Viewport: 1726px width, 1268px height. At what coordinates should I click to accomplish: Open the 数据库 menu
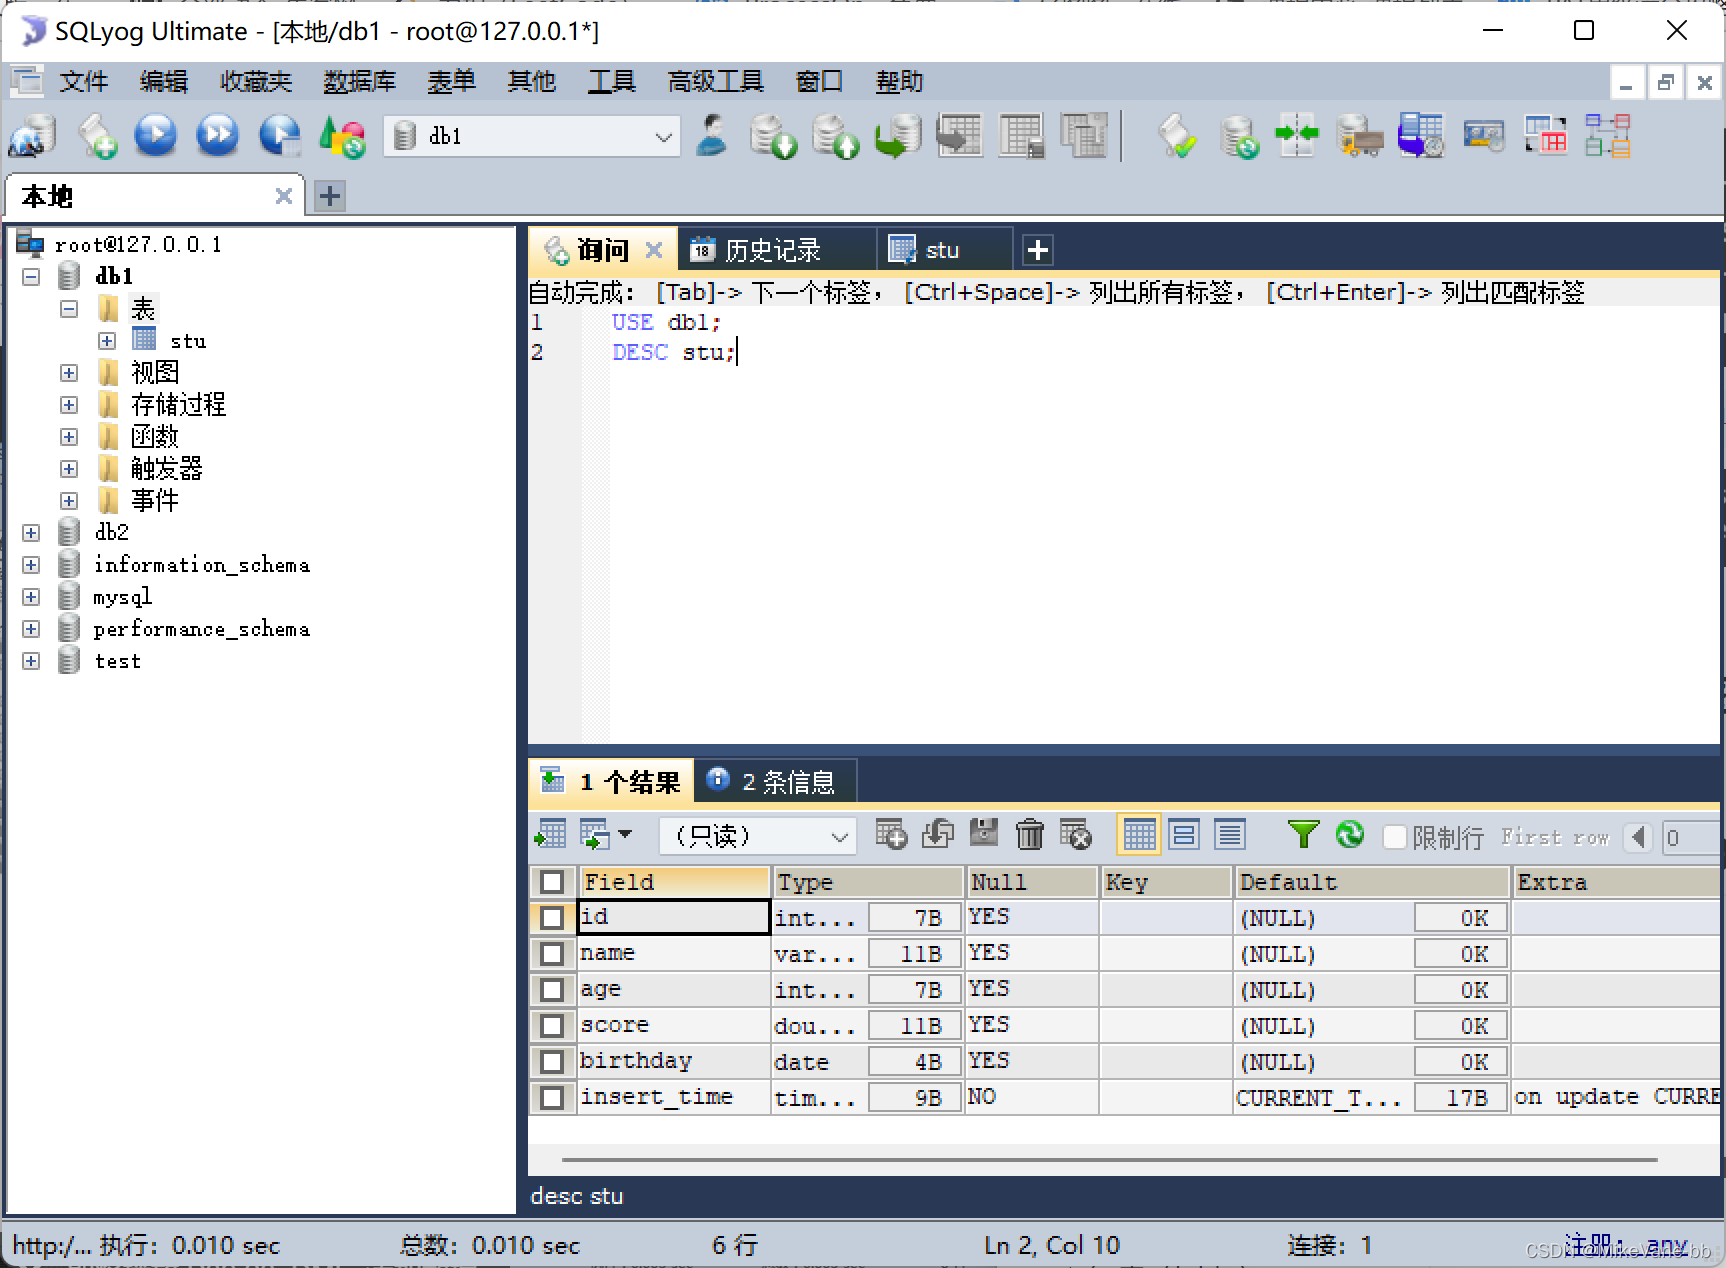(360, 81)
